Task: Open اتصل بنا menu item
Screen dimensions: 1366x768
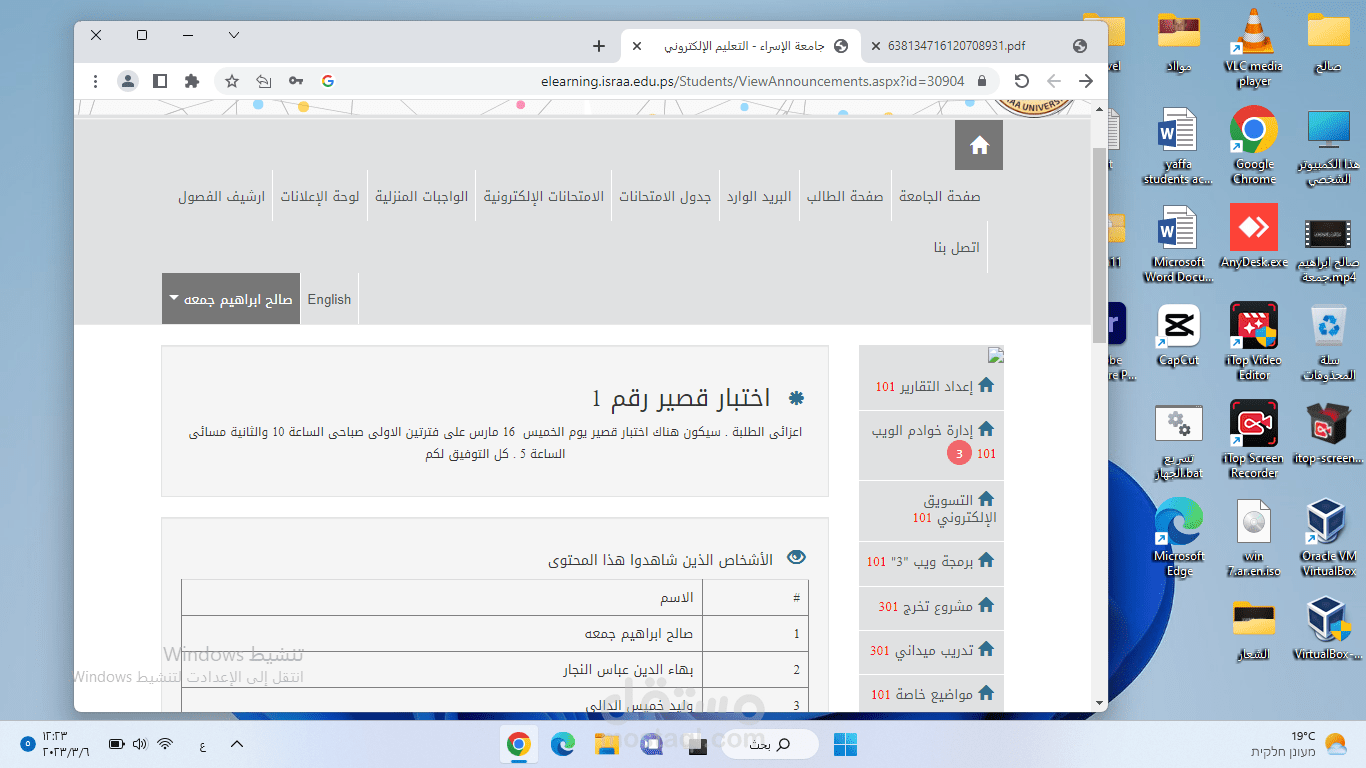Action: 957,247
